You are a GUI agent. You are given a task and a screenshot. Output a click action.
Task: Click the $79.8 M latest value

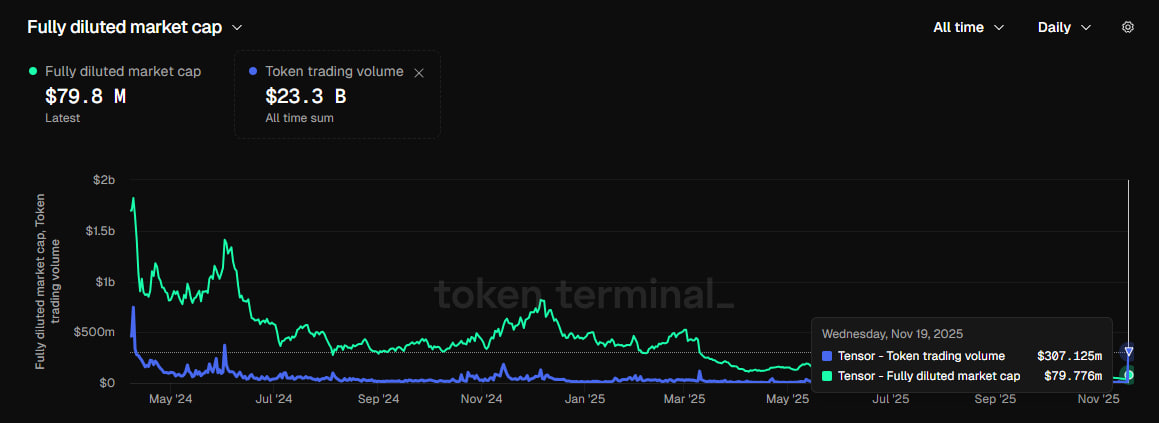pos(85,97)
